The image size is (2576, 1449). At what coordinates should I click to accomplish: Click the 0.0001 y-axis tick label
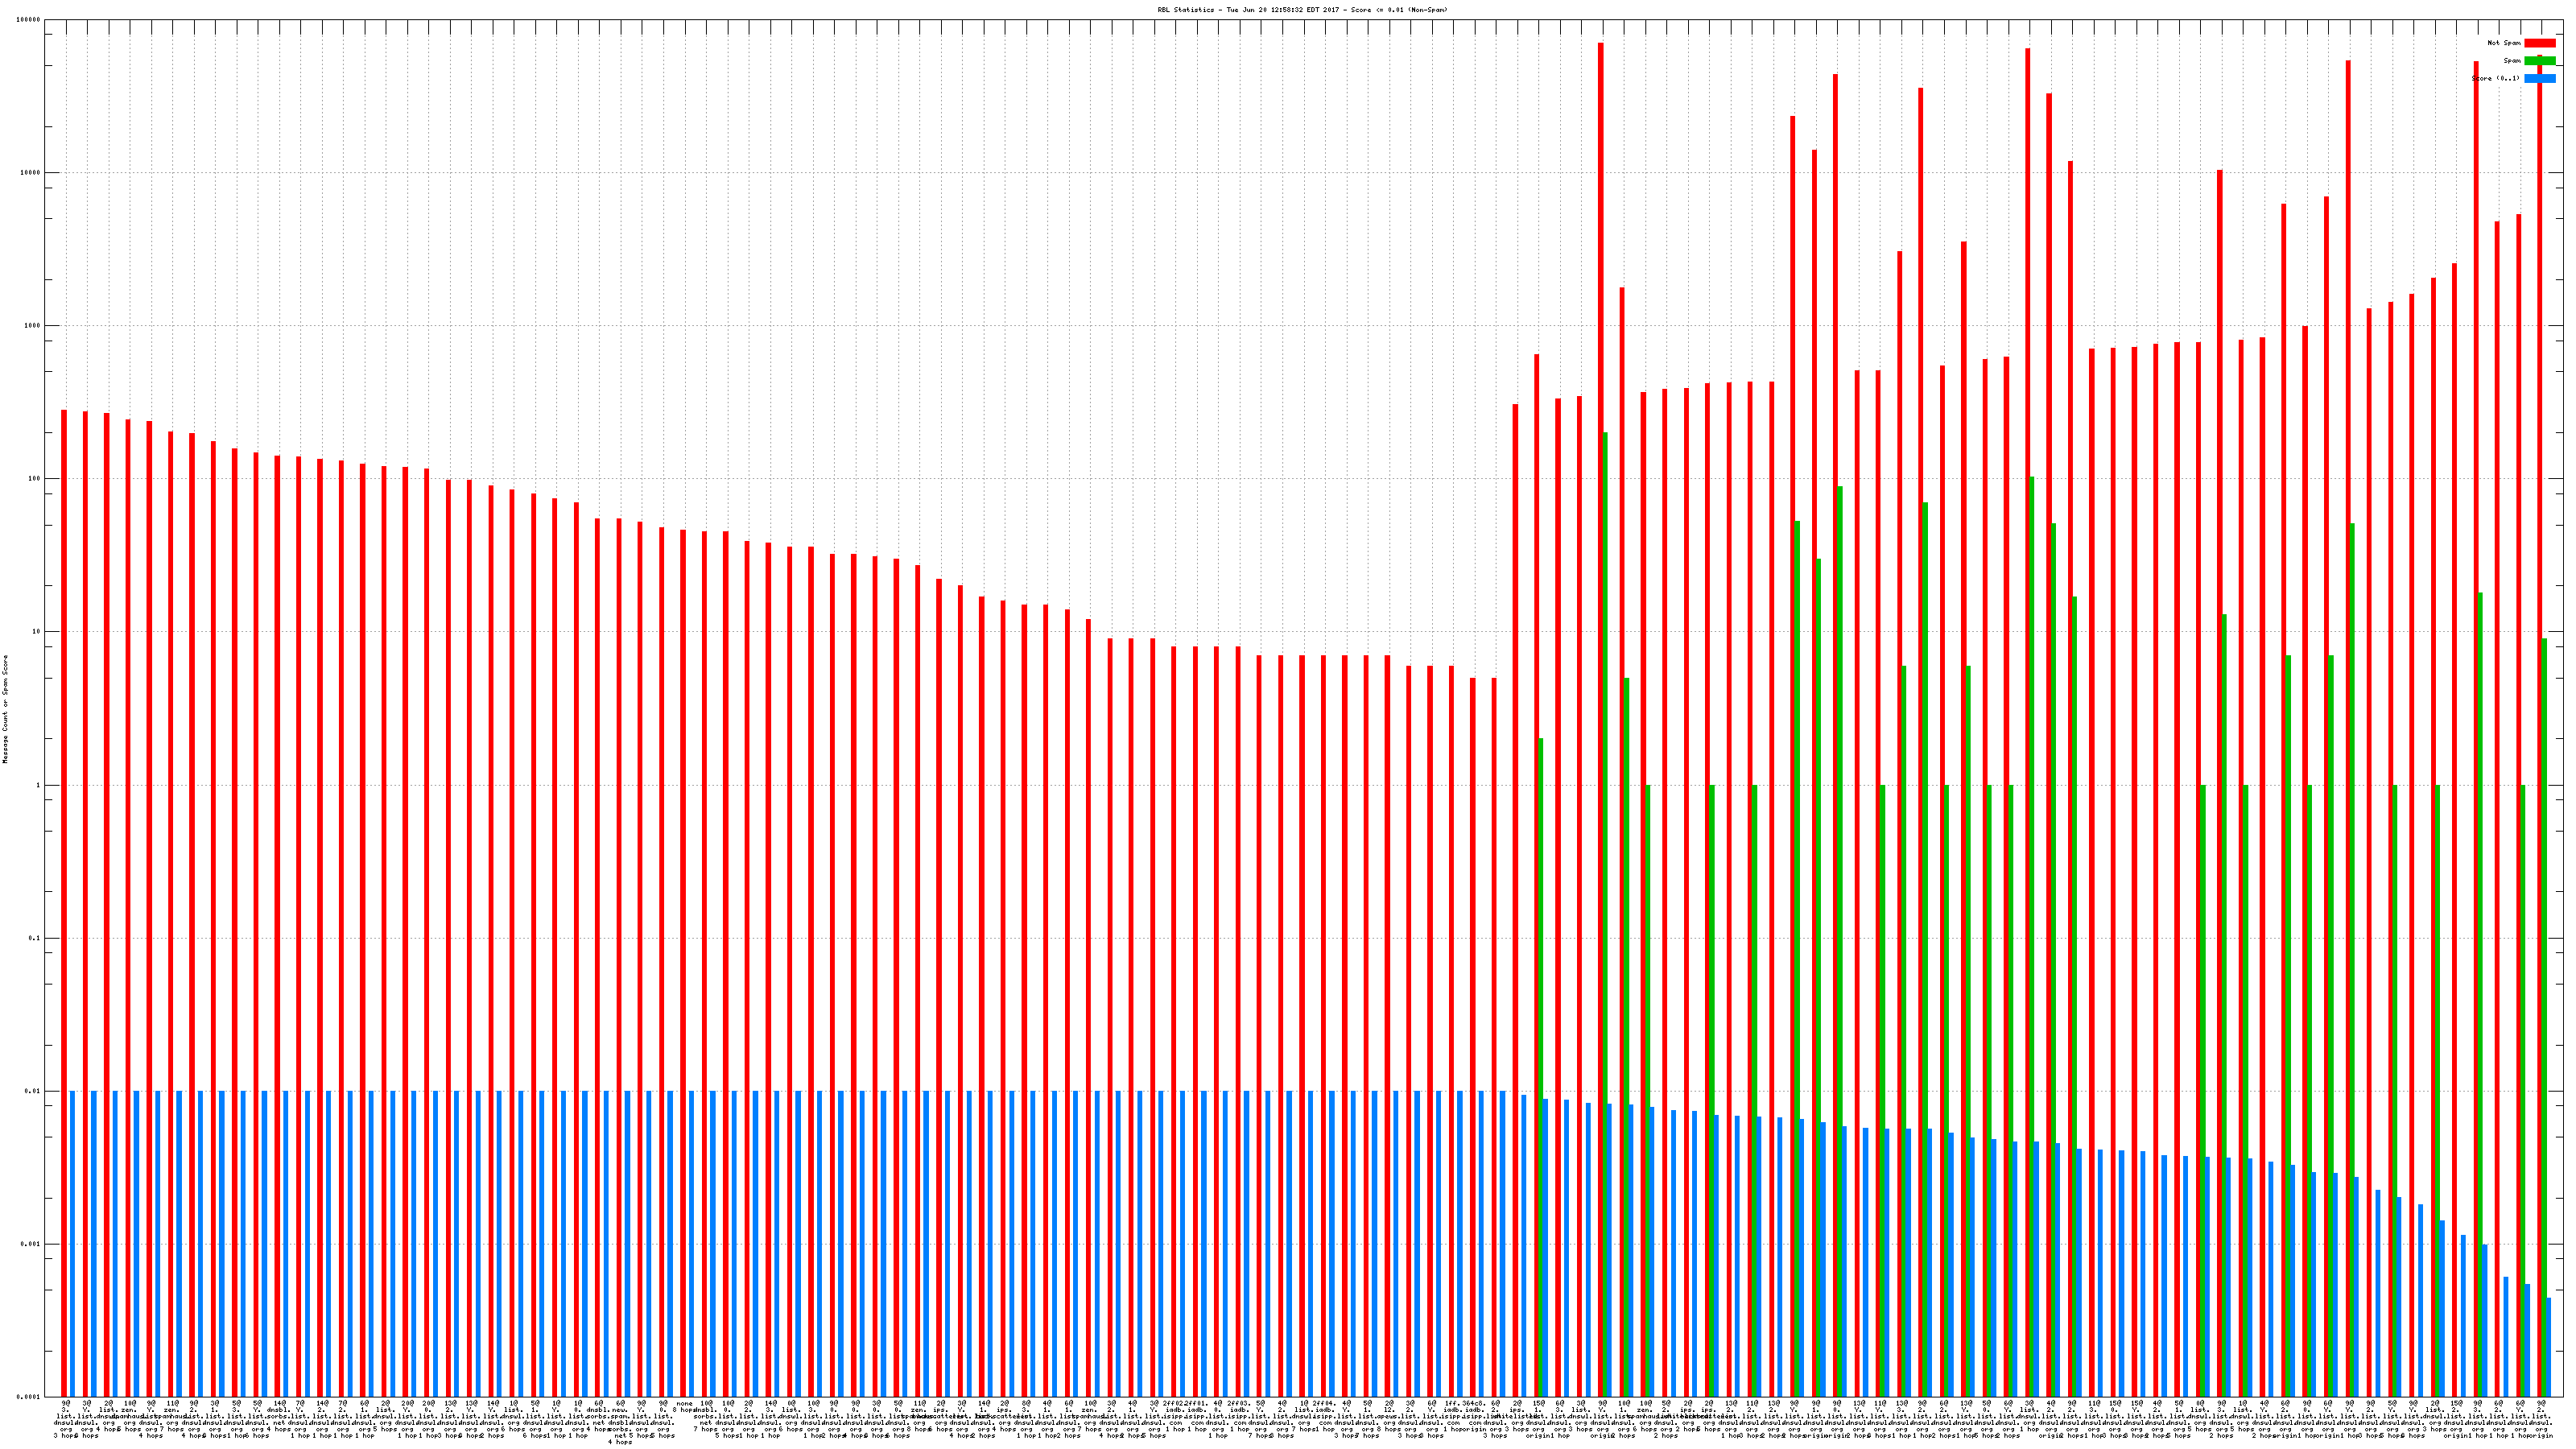click(30, 1397)
